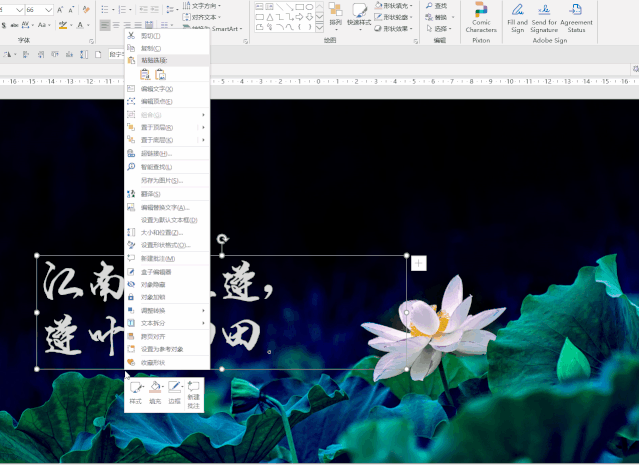Open 超链接 (Hyperlink) from context menu
The image size is (639, 465).
(167, 154)
